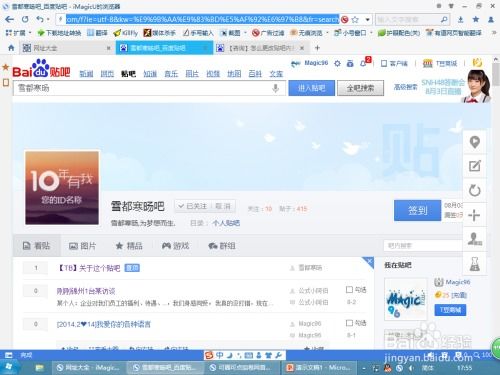Expand hidden extensions with the » chevron
The image size is (500, 375).
click(x=494, y=33)
